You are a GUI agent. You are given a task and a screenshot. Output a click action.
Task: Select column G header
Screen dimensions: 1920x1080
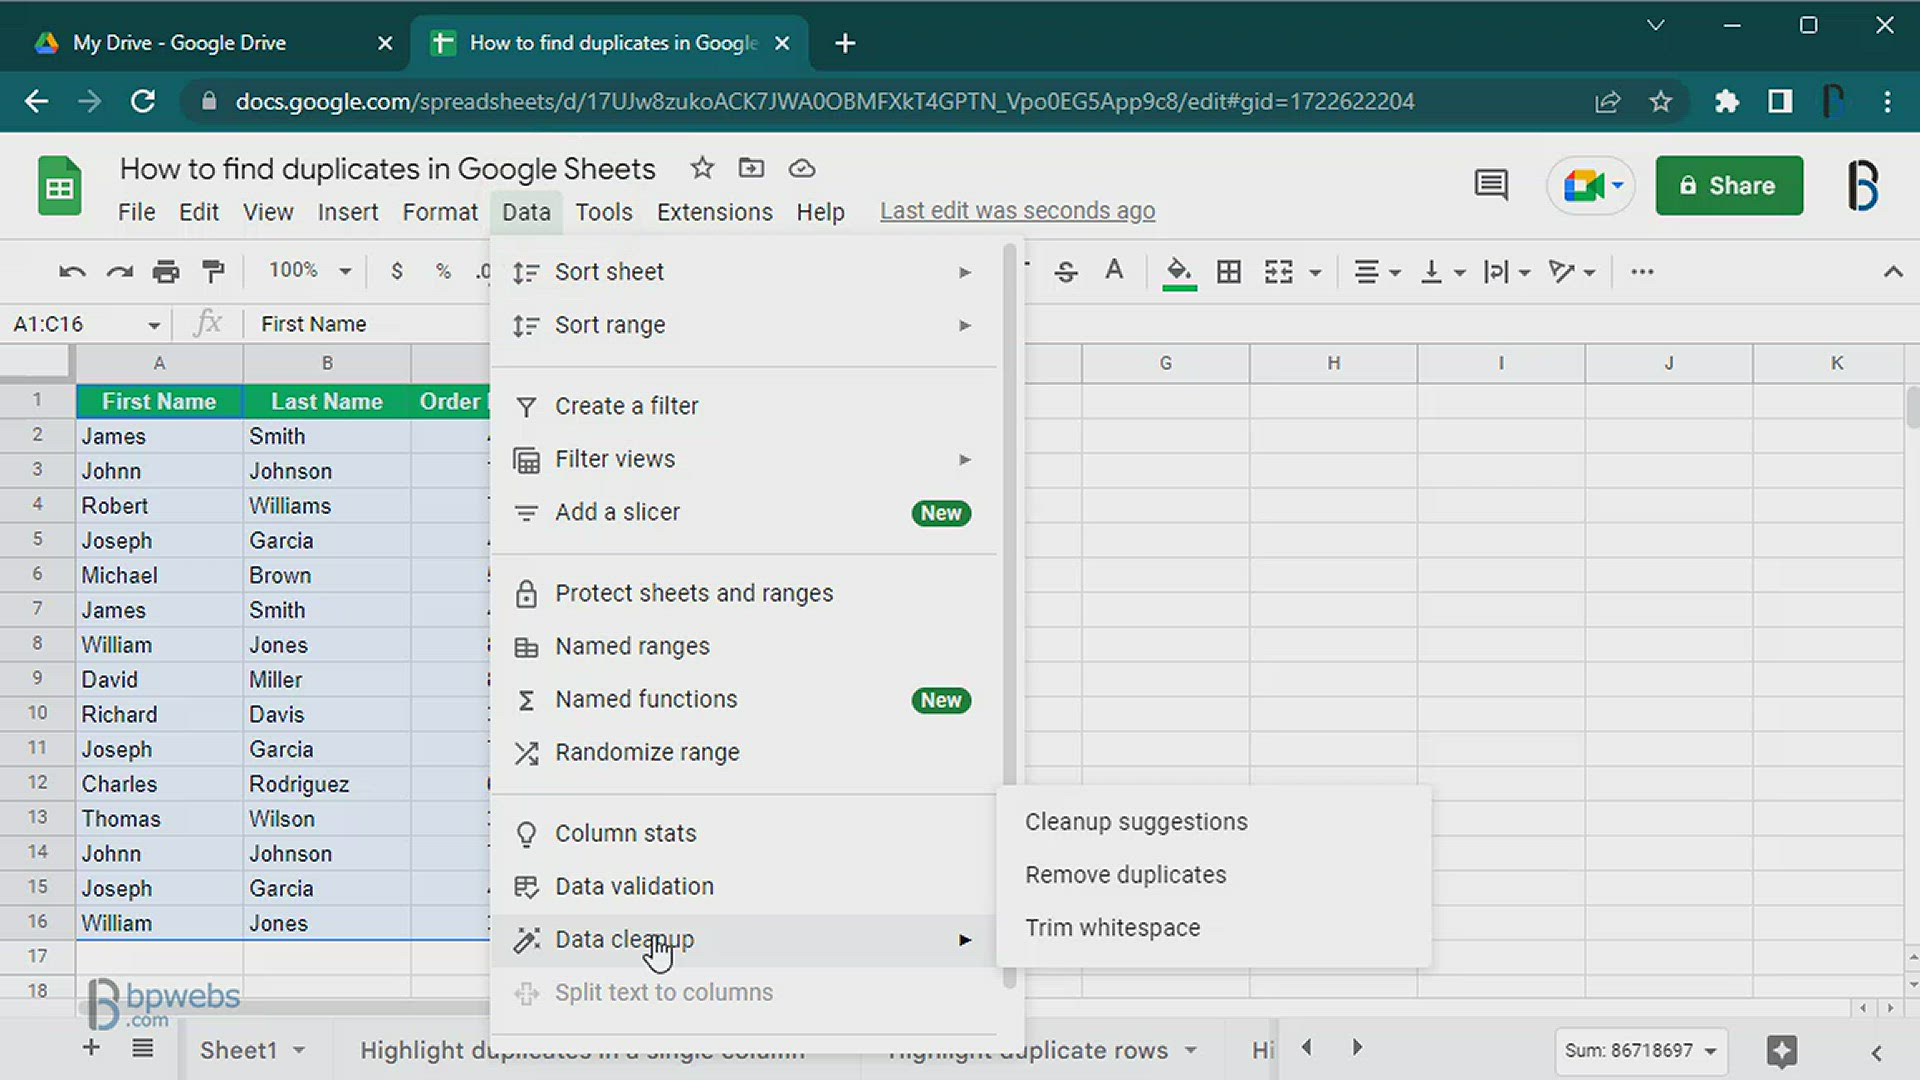click(1166, 363)
